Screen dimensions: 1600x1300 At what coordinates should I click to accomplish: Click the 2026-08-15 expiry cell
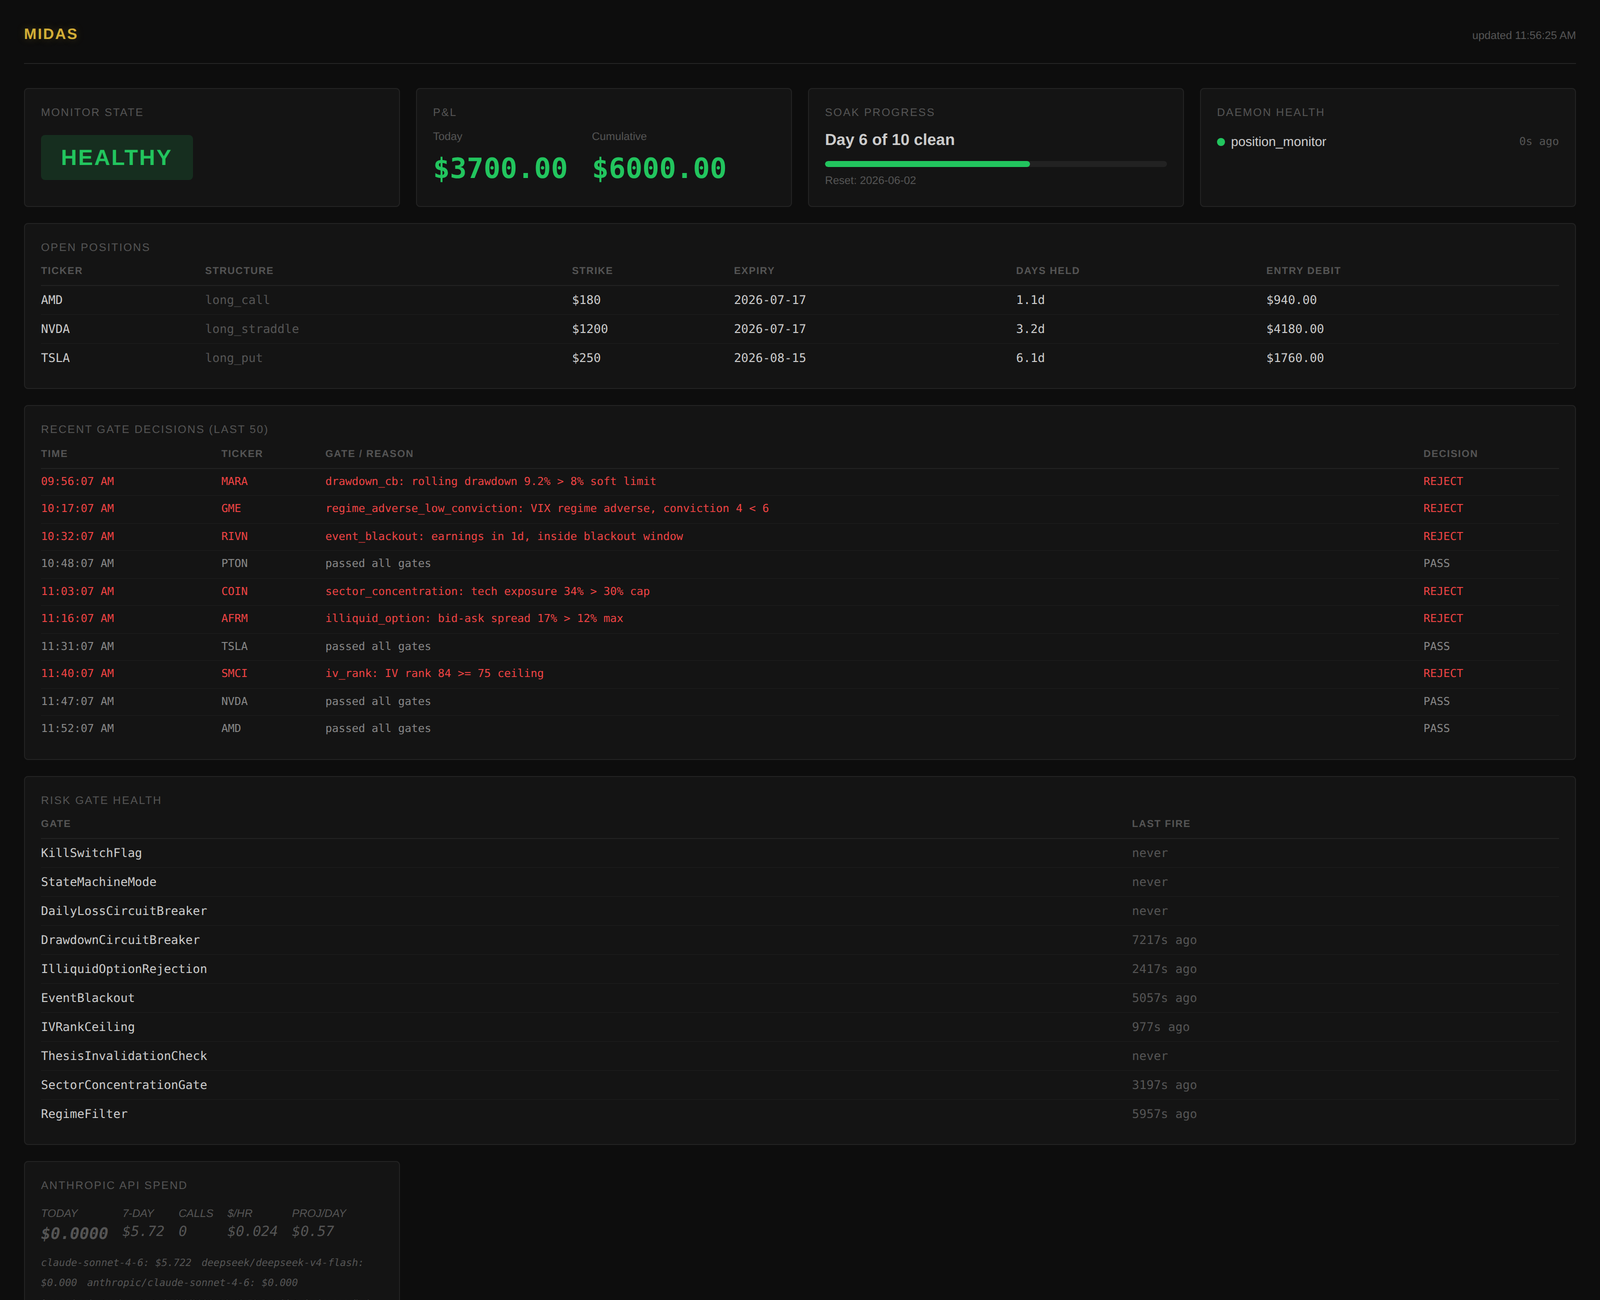[x=770, y=358]
